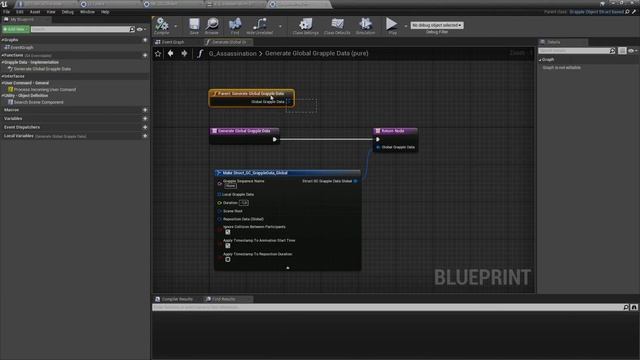This screenshot has width=640, height=360.
Task: Collapse the Grapple Data - Implementation category
Action: pyautogui.click(x=2, y=62)
